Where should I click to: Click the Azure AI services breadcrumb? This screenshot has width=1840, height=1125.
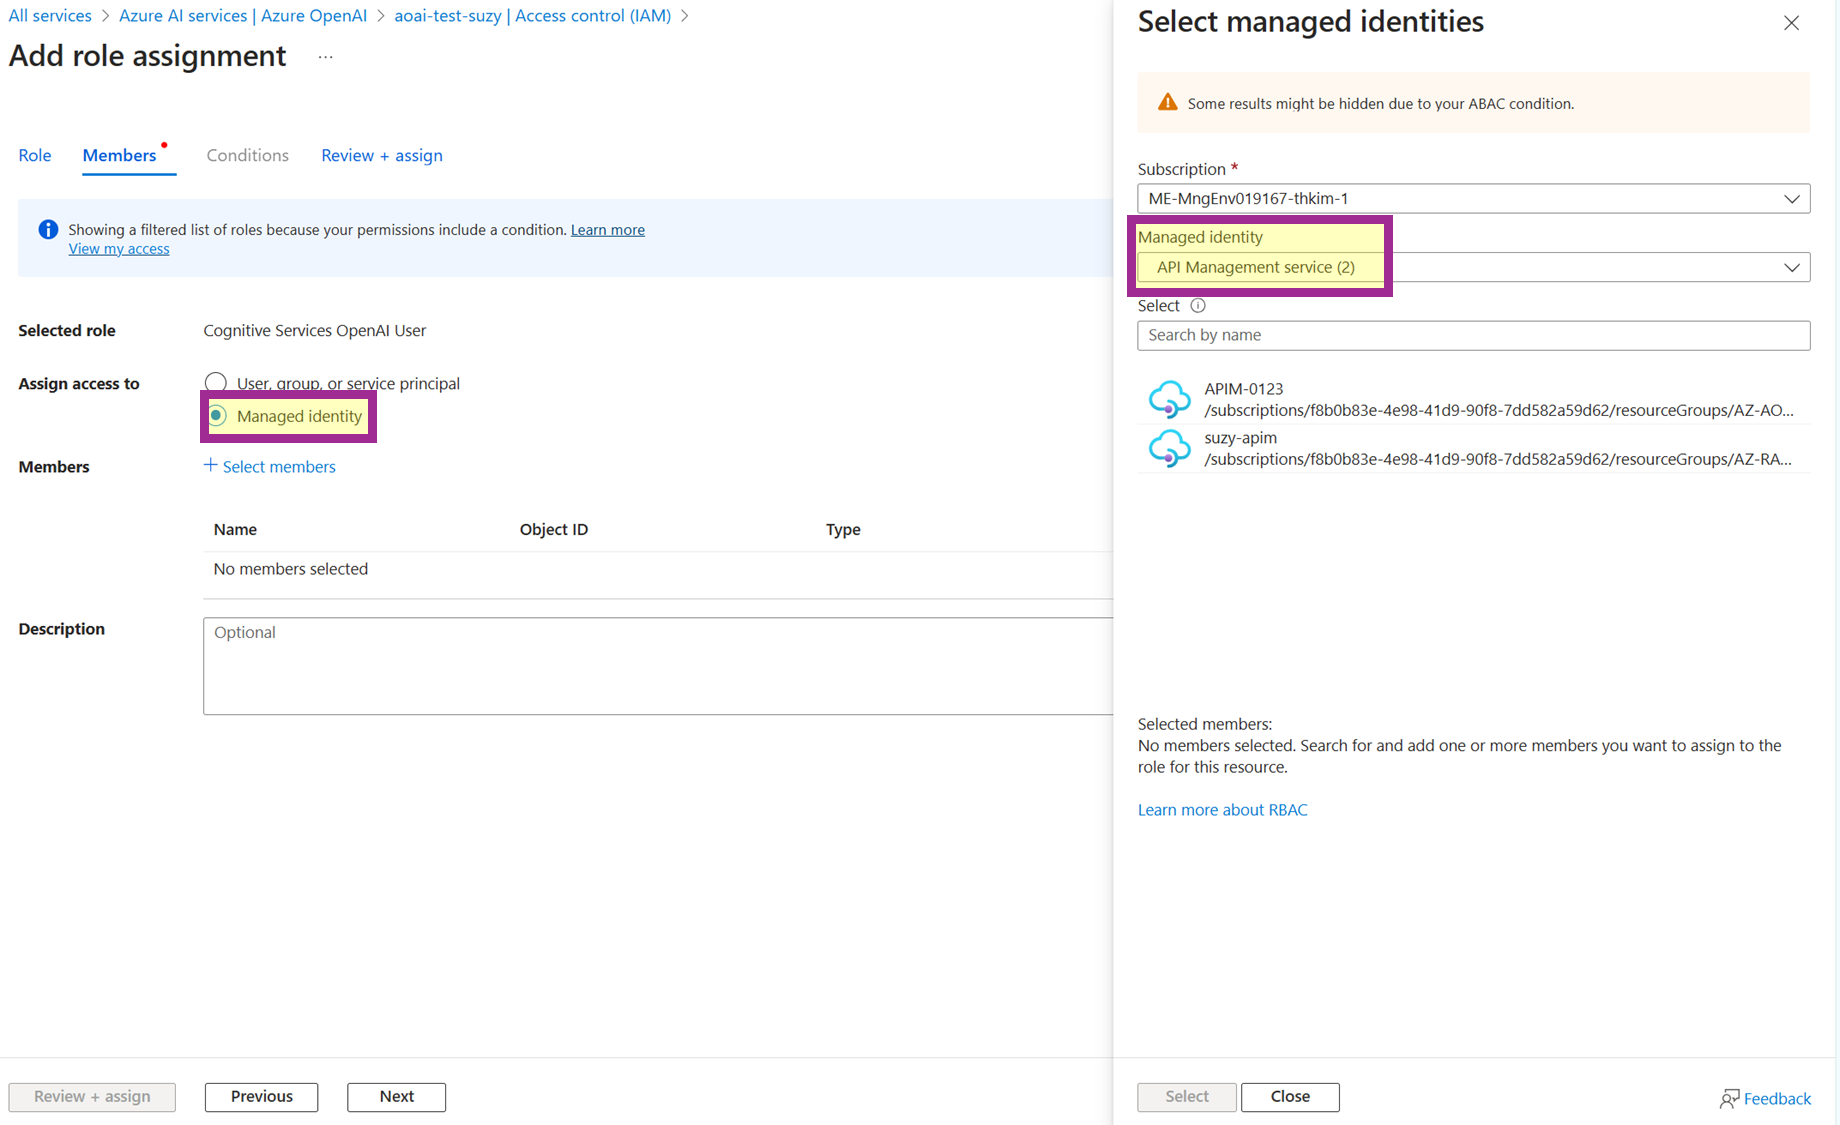[x=242, y=16]
